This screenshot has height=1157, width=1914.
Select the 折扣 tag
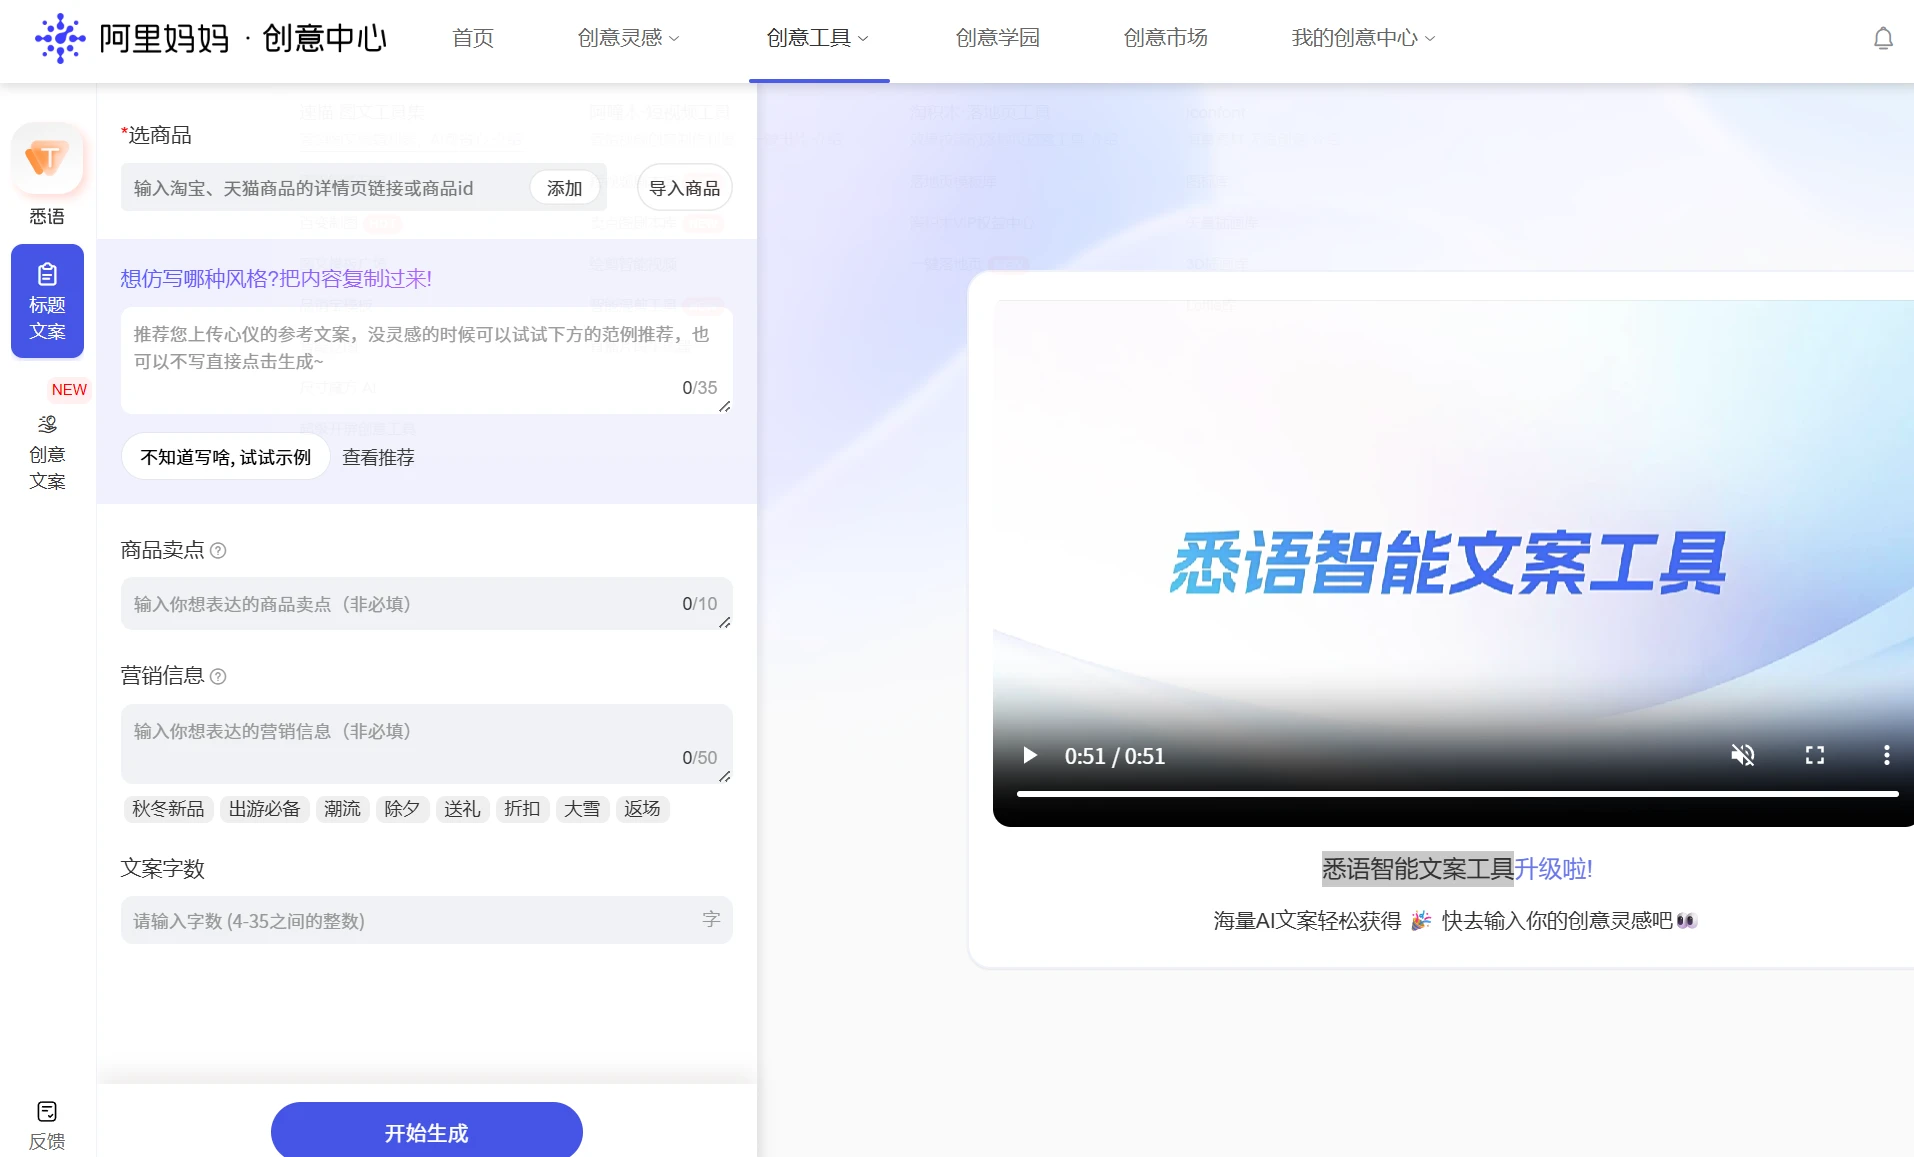pyautogui.click(x=522, y=809)
